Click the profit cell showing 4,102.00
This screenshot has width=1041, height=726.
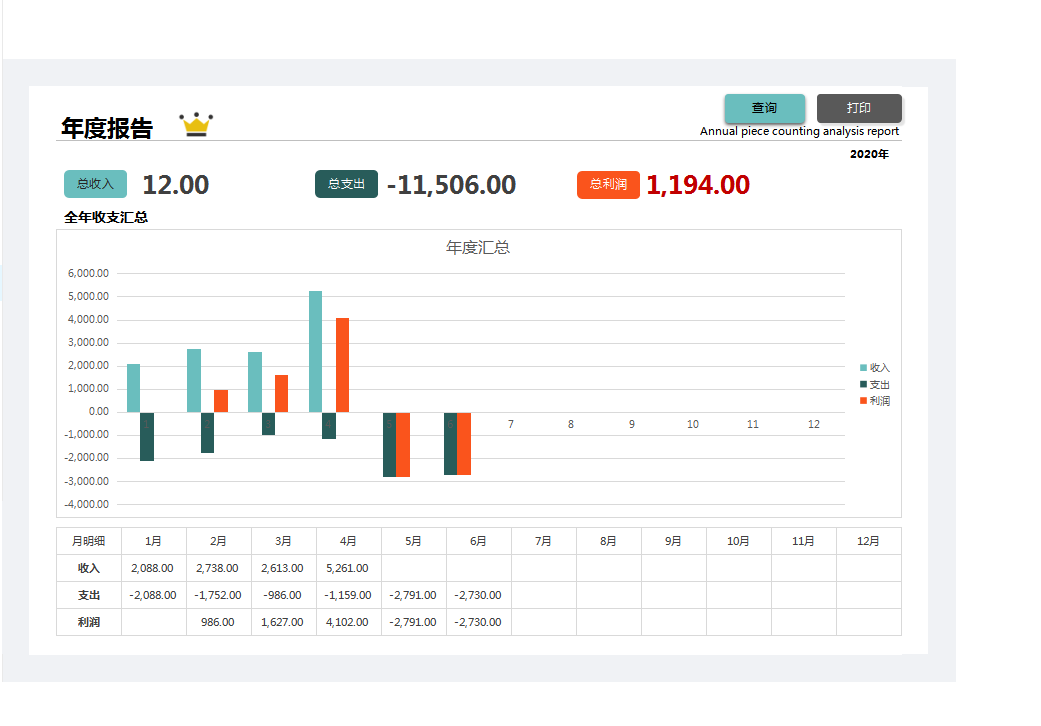pyautogui.click(x=348, y=622)
